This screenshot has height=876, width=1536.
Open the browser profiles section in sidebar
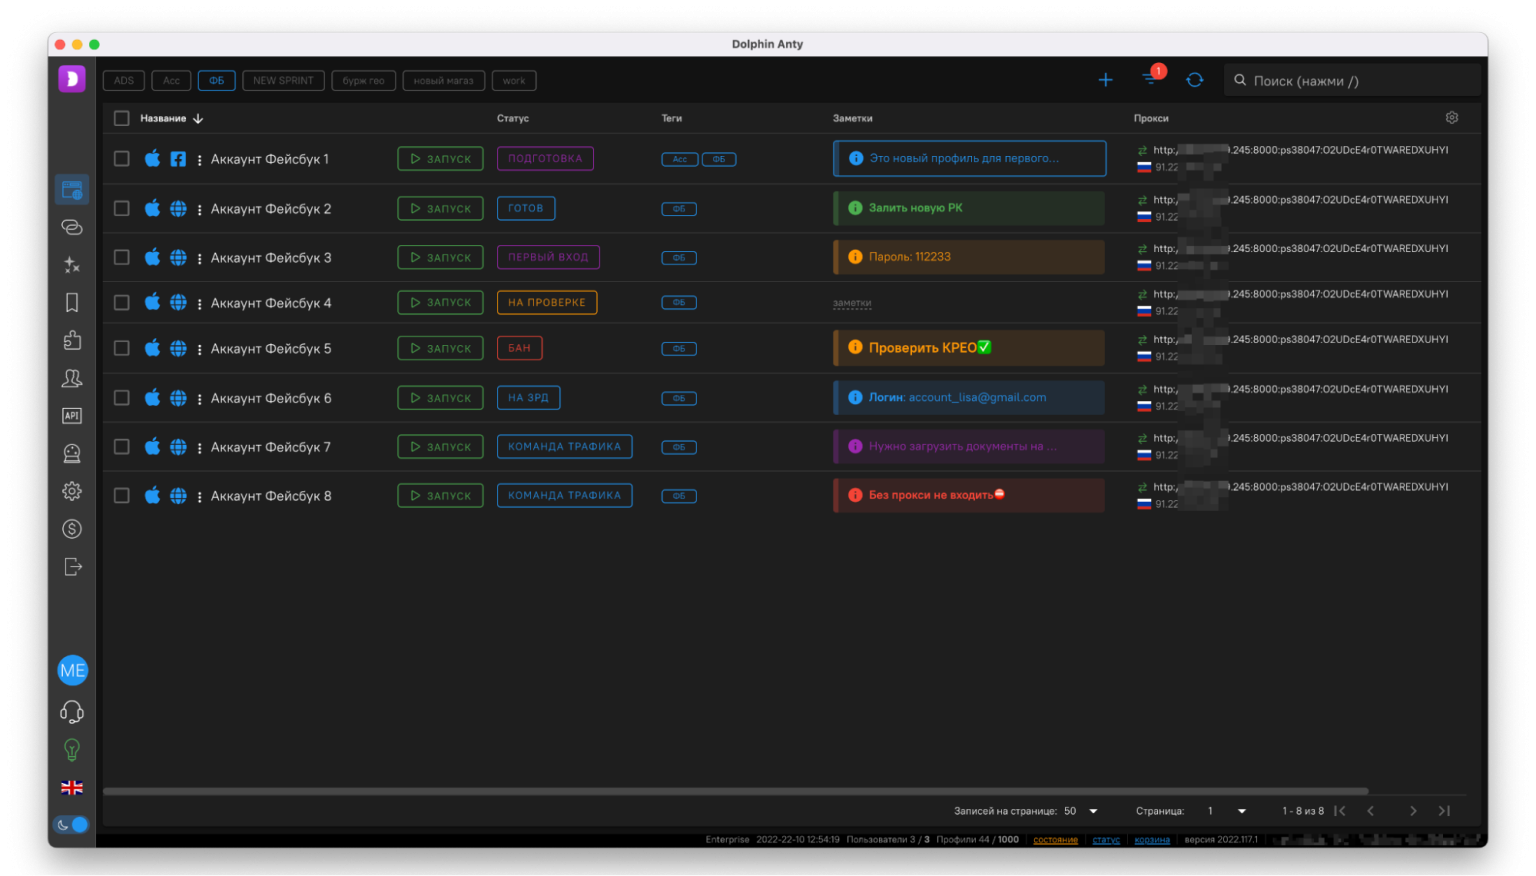[x=72, y=189]
